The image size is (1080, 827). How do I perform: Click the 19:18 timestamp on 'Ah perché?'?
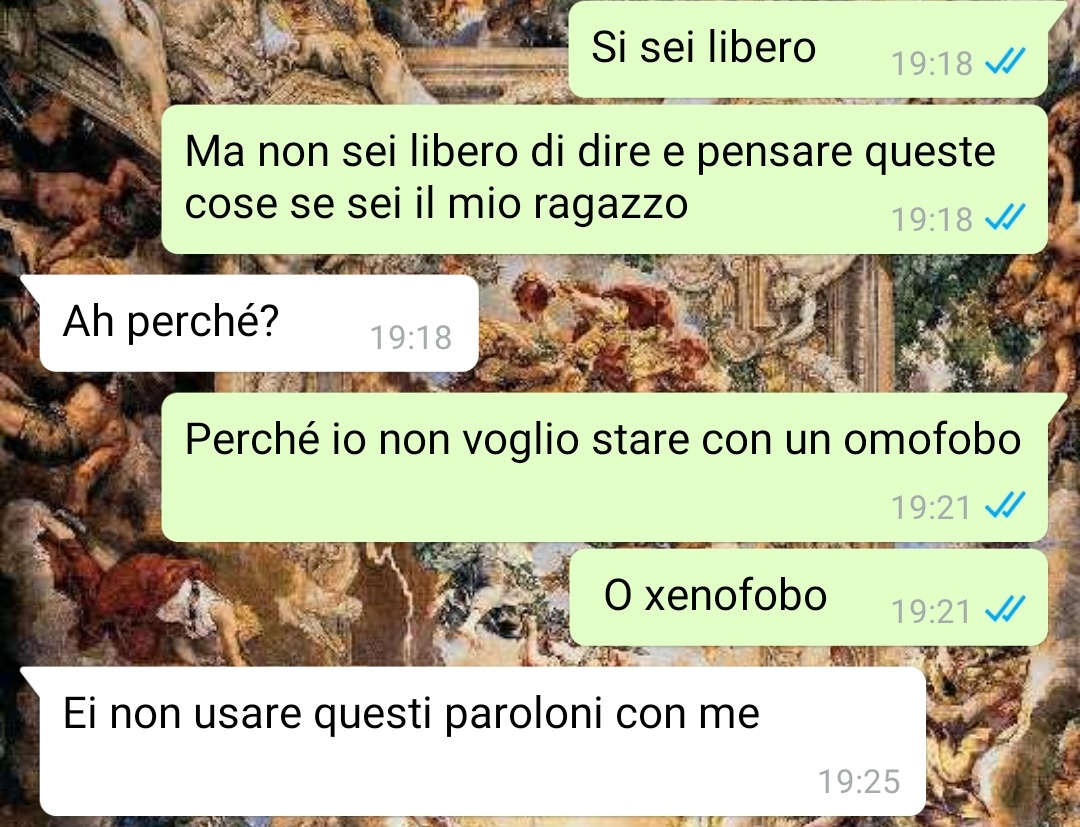[411, 337]
